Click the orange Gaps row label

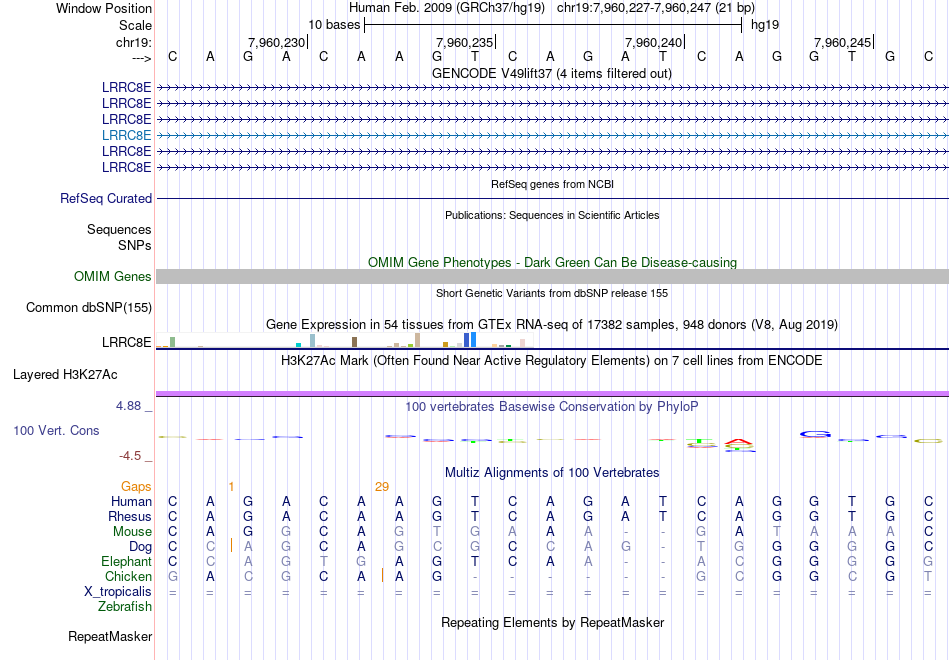(136, 487)
